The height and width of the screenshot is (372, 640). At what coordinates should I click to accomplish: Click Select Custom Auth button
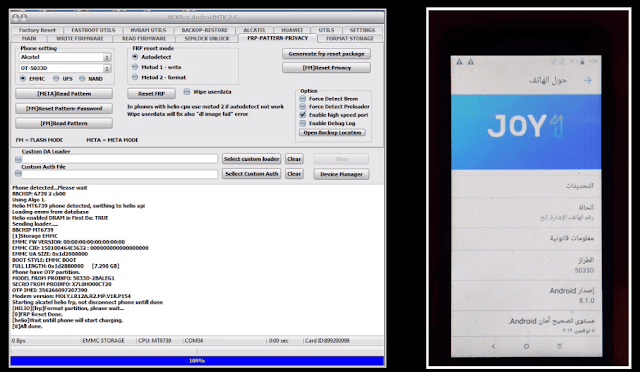[x=251, y=174]
